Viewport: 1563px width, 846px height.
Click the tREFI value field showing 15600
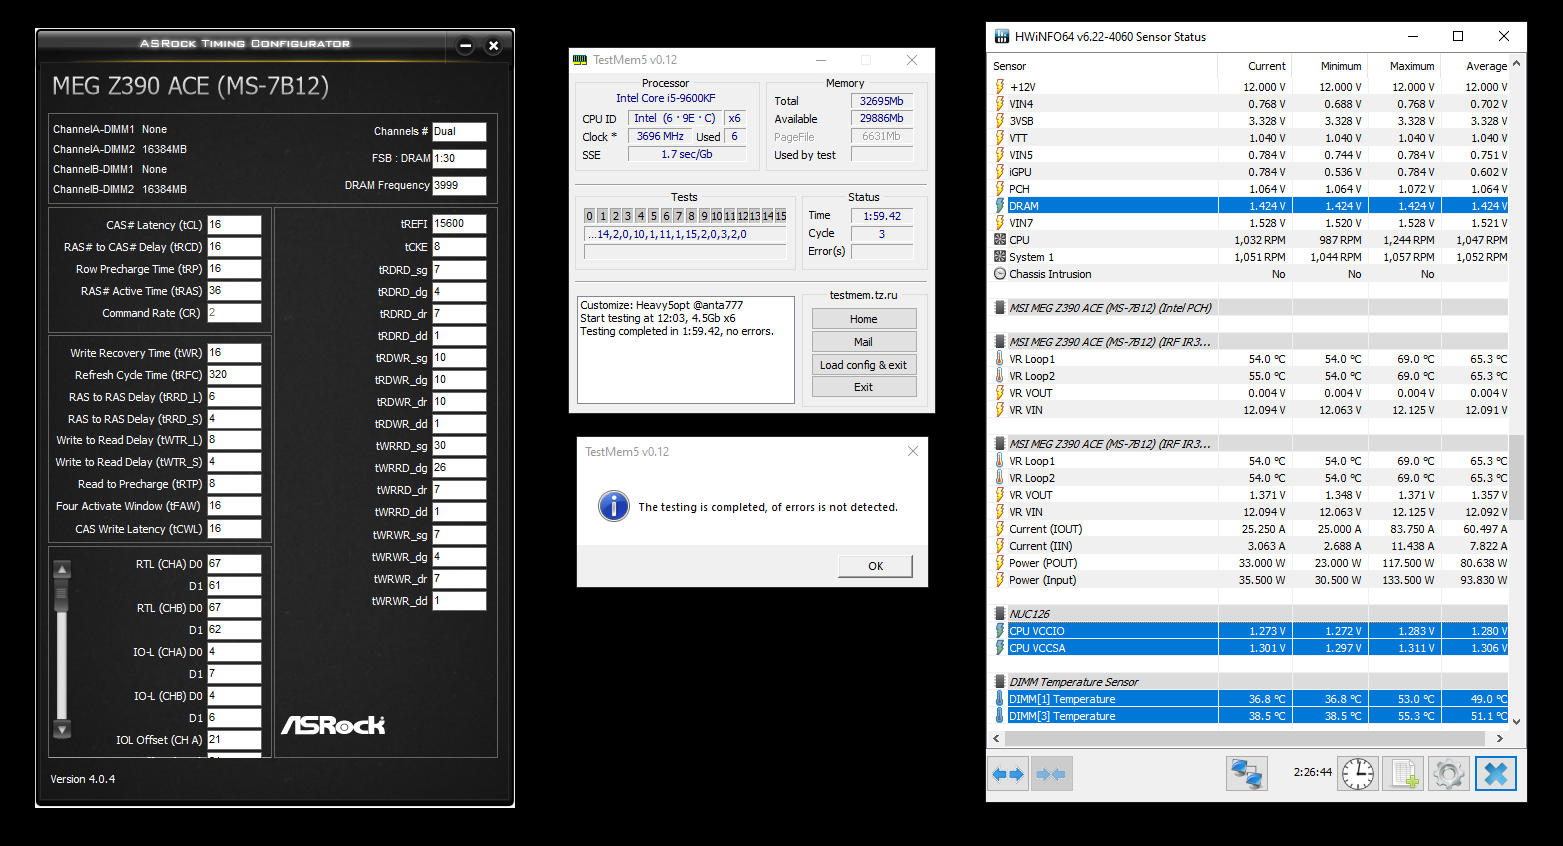pyautogui.click(x=459, y=224)
